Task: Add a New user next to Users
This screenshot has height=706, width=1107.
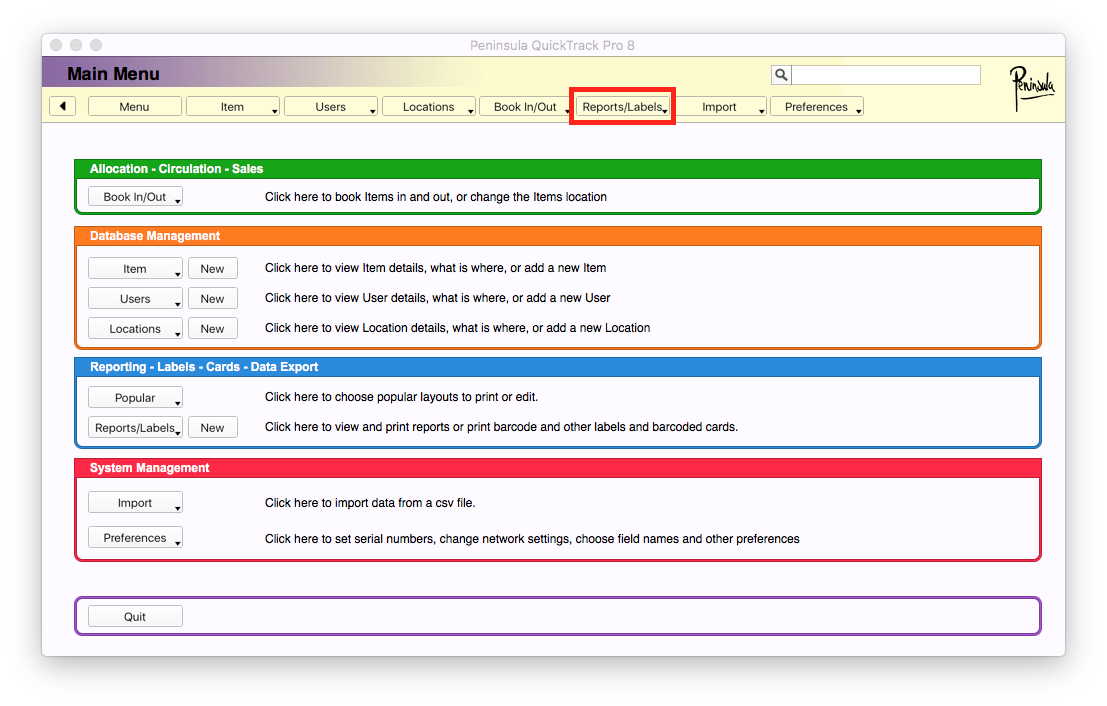Action: (x=213, y=299)
